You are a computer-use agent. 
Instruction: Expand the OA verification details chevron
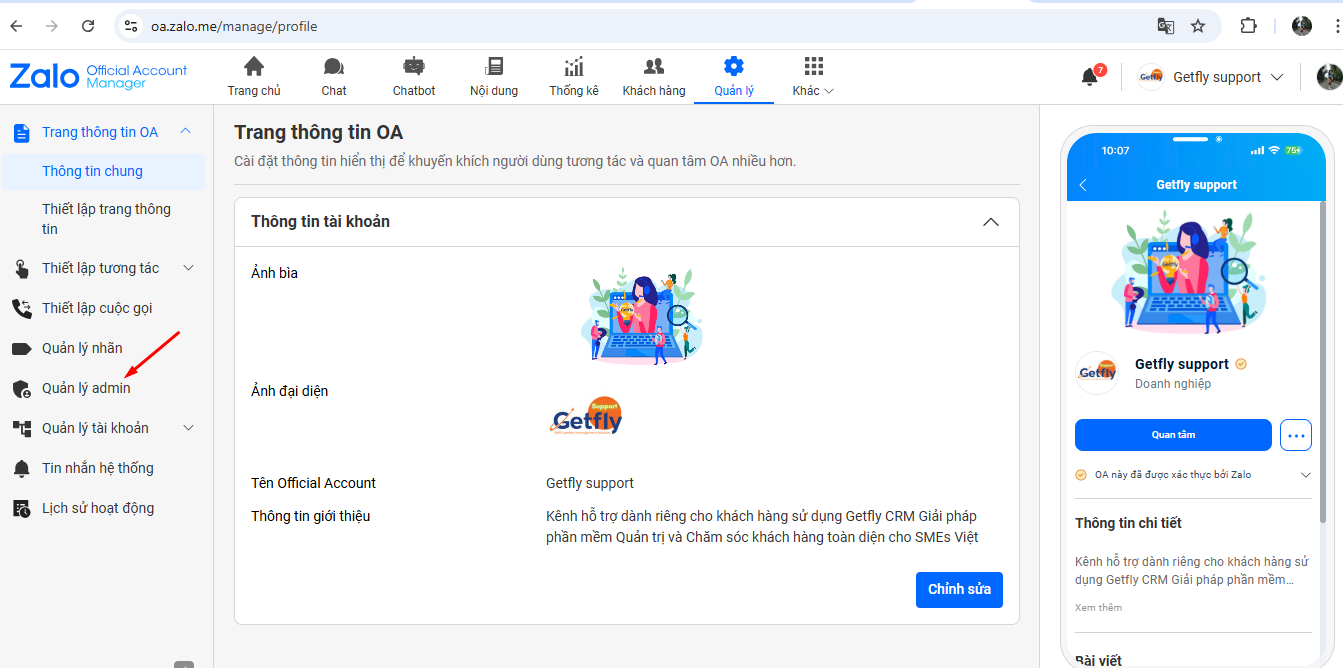click(1305, 475)
